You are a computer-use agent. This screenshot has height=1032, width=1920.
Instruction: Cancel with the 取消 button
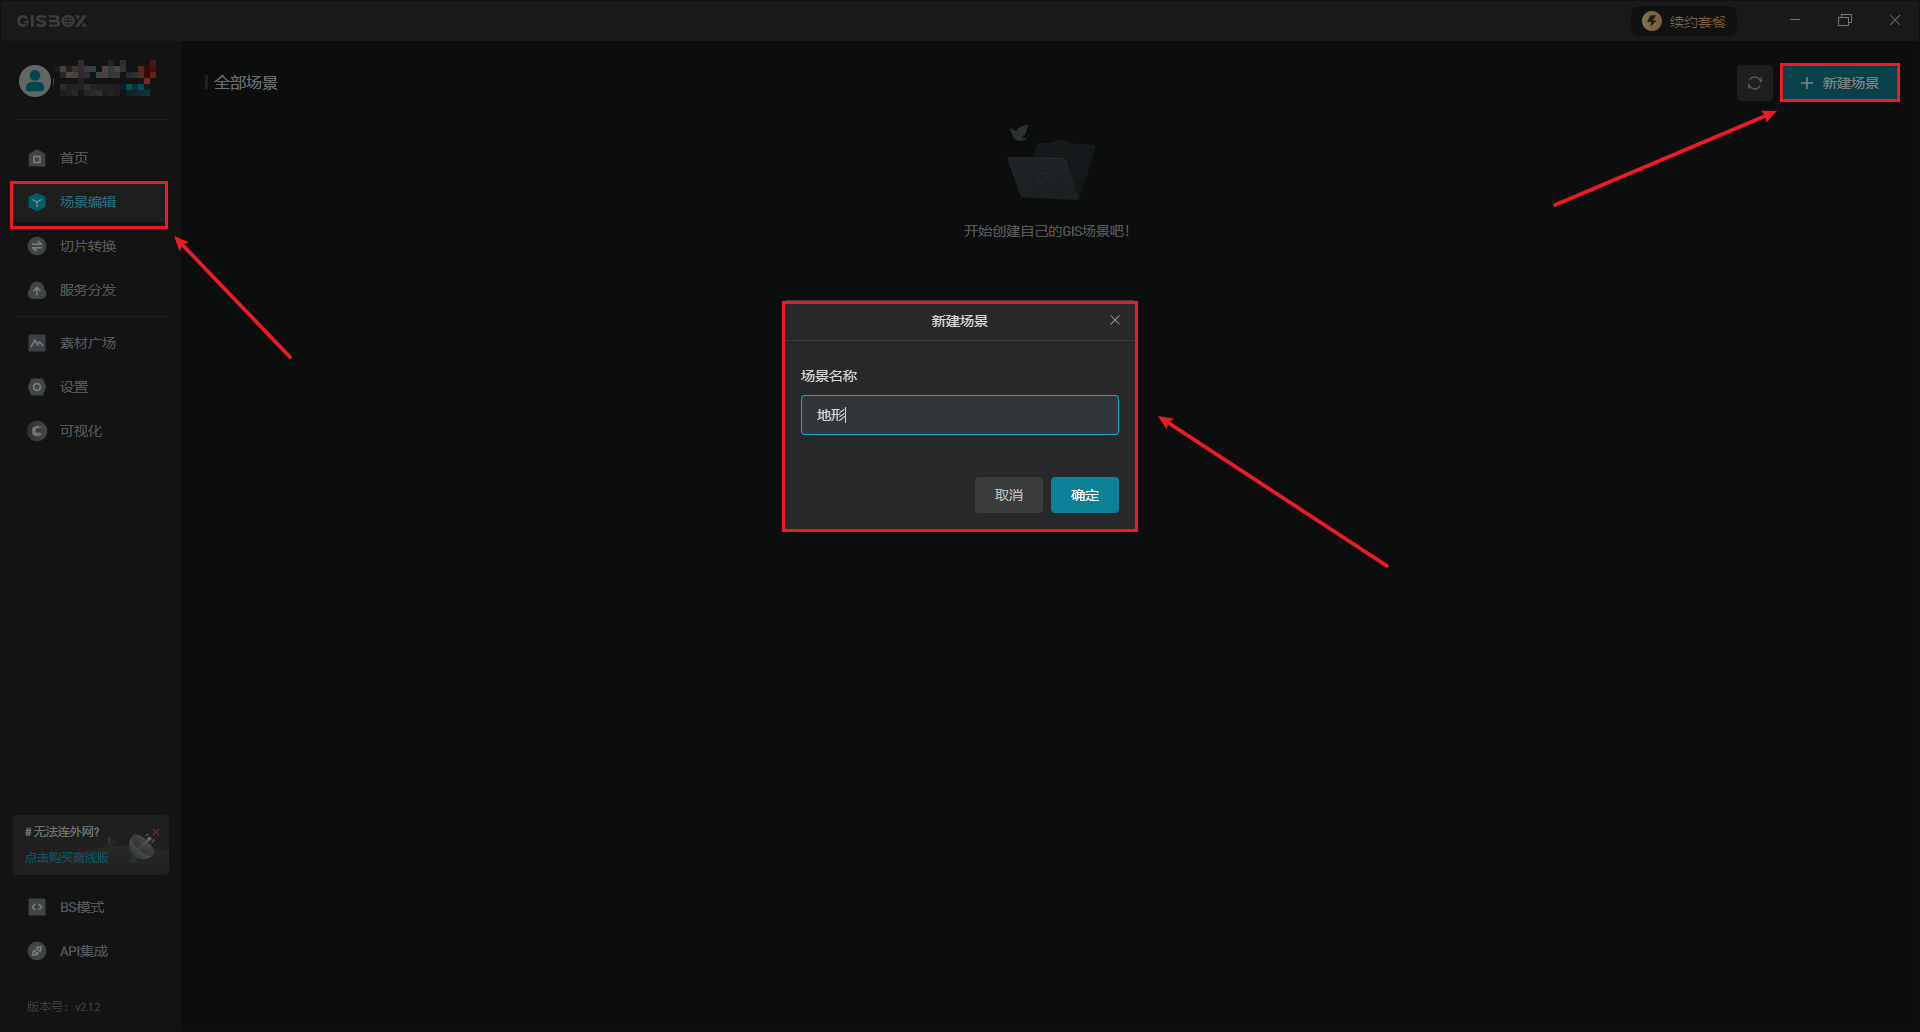coord(1008,495)
